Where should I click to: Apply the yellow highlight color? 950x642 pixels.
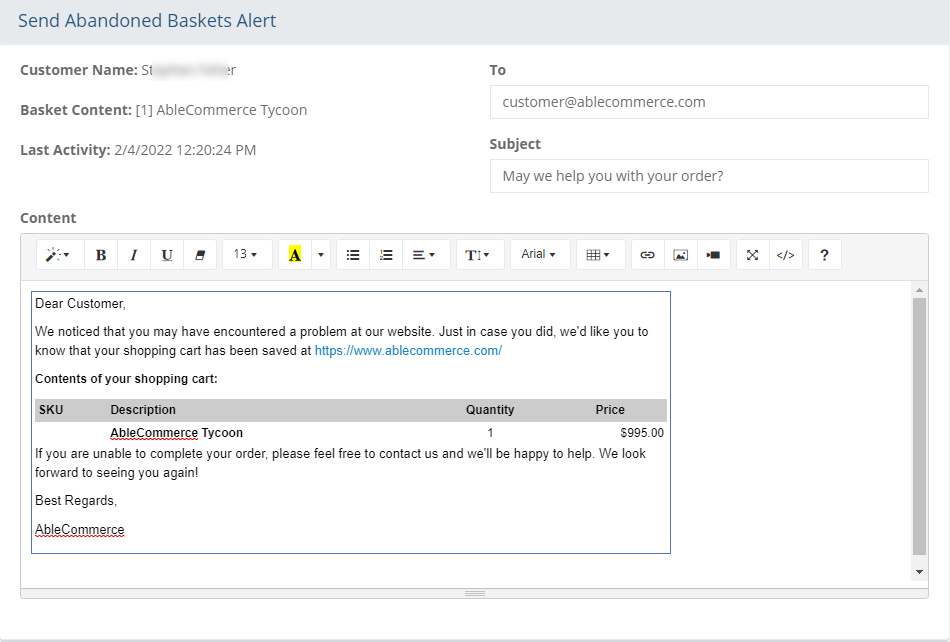[294, 255]
